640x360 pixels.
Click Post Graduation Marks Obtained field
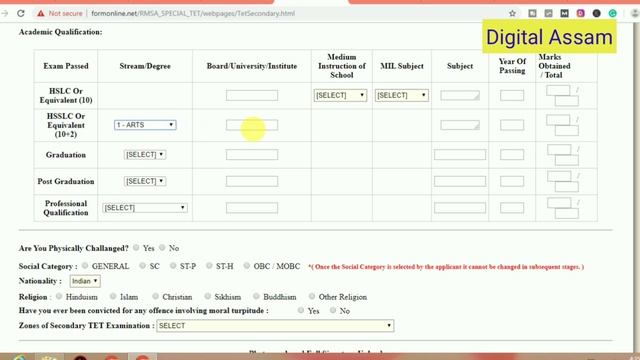pyautogui.click(x=559, y=176)
